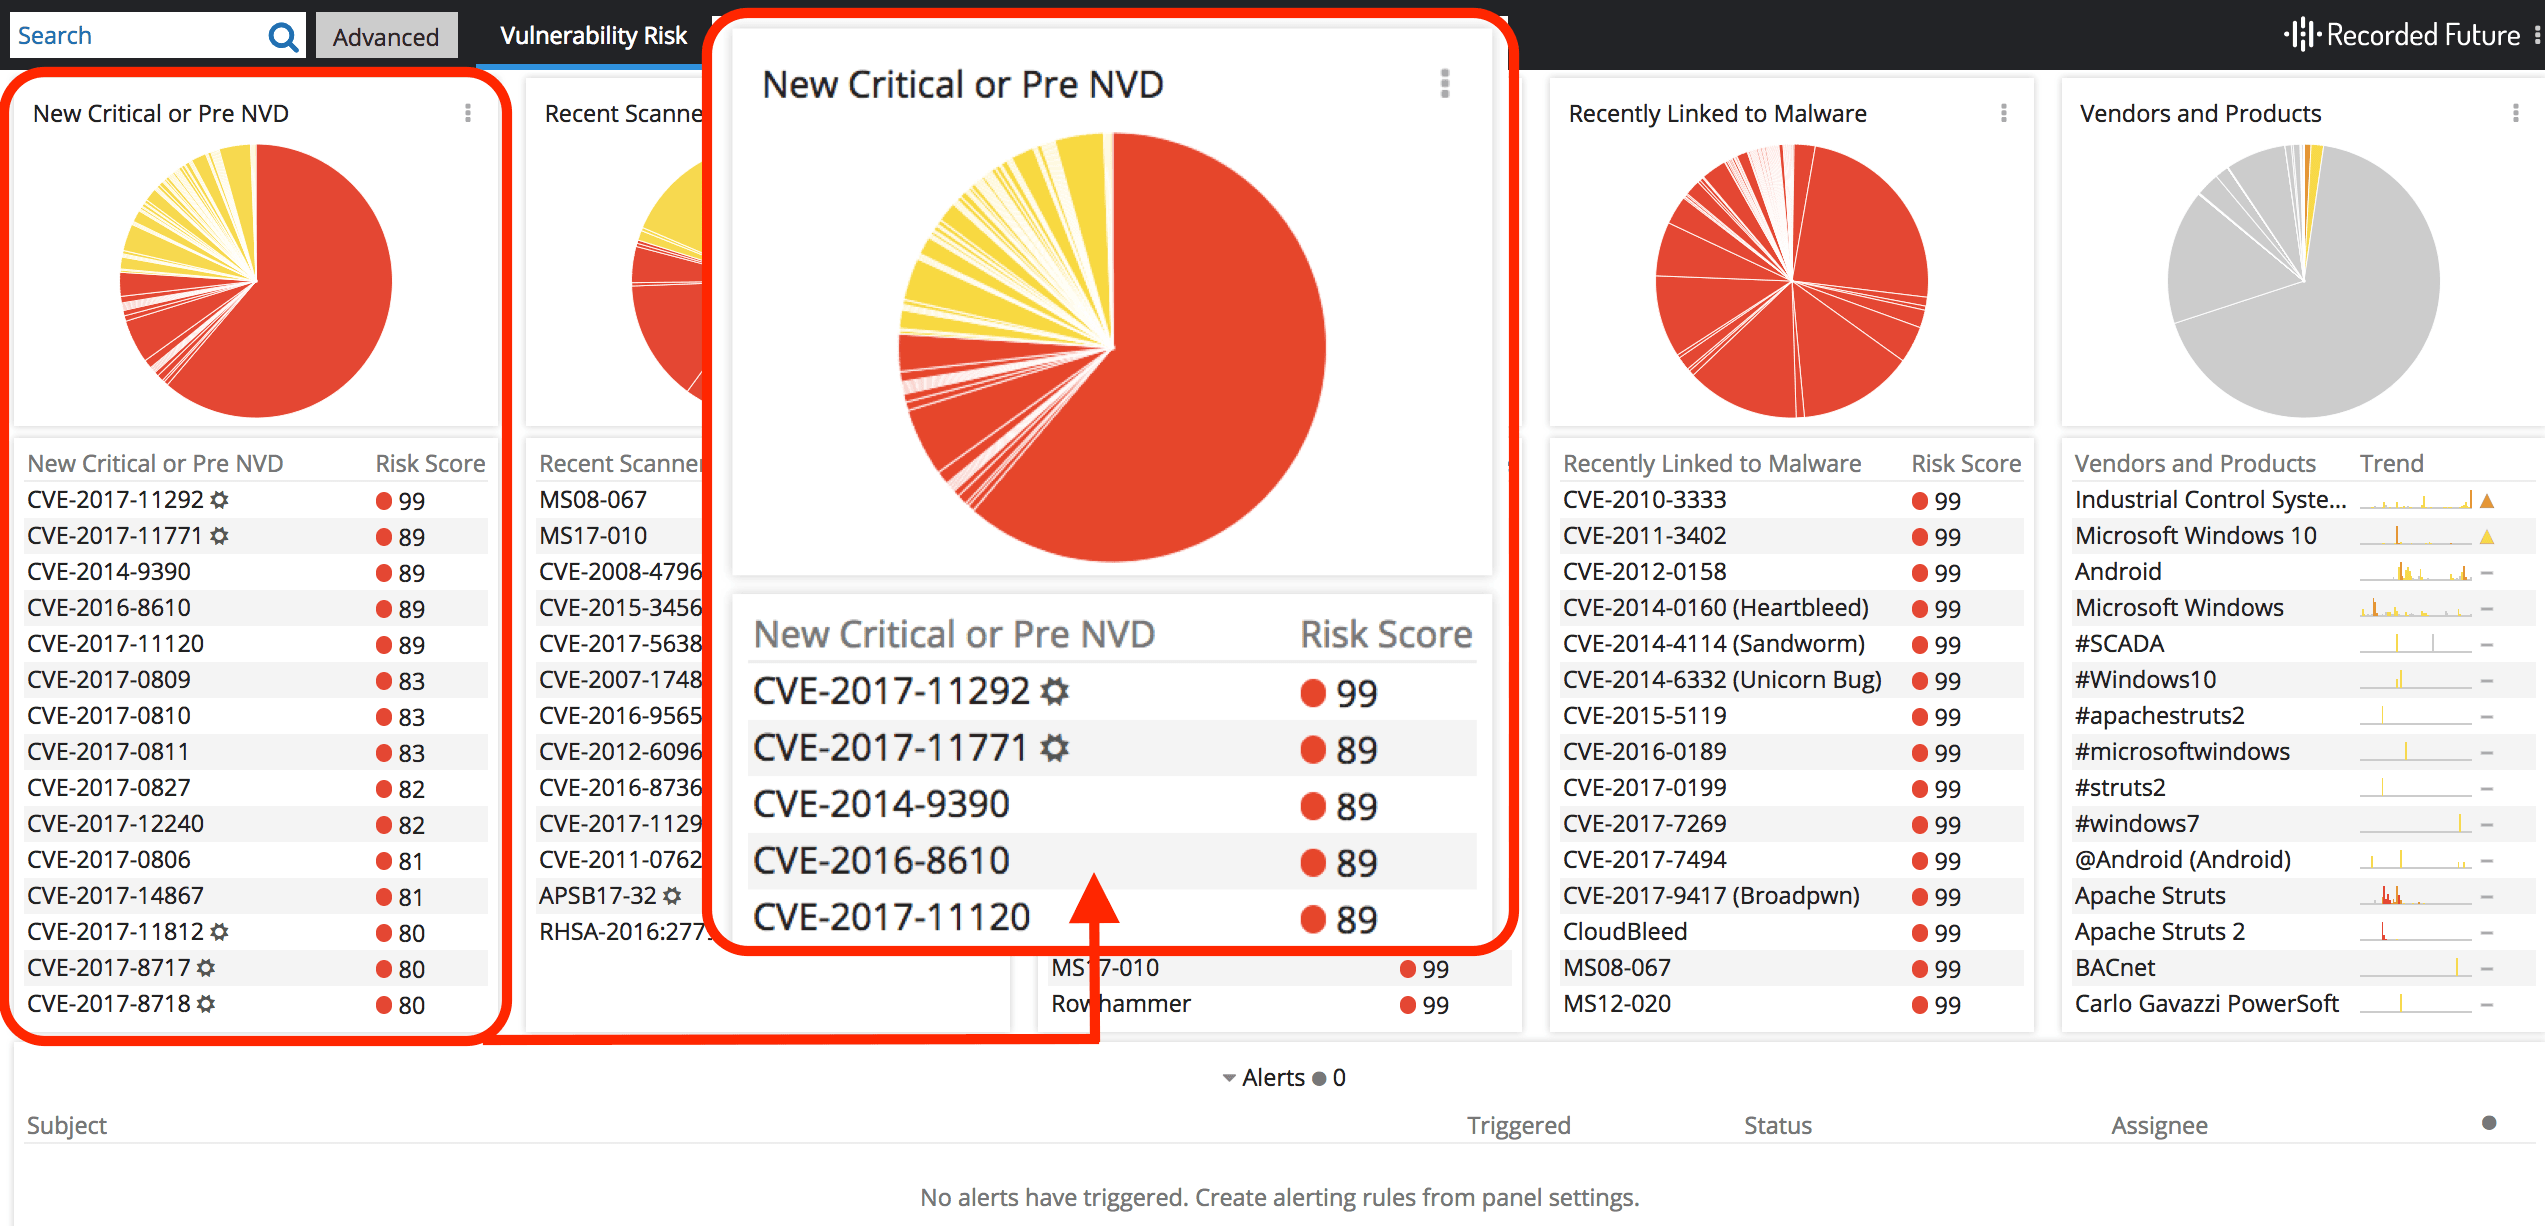
Task: Sort alerts by Subject column
Action: 66,1125
